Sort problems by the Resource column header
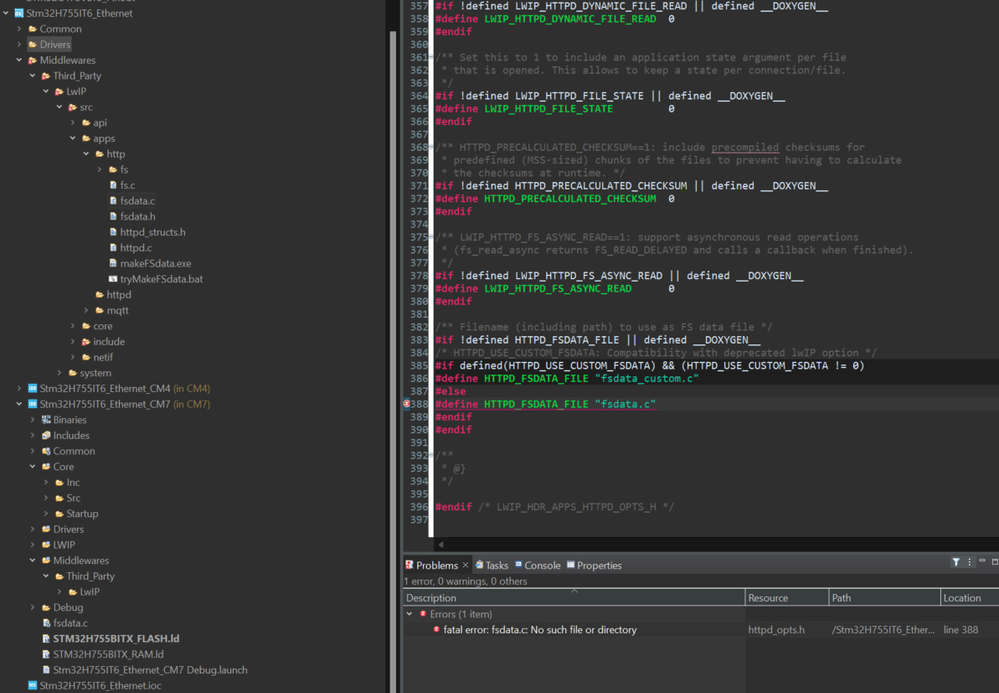 click(768, 598)
